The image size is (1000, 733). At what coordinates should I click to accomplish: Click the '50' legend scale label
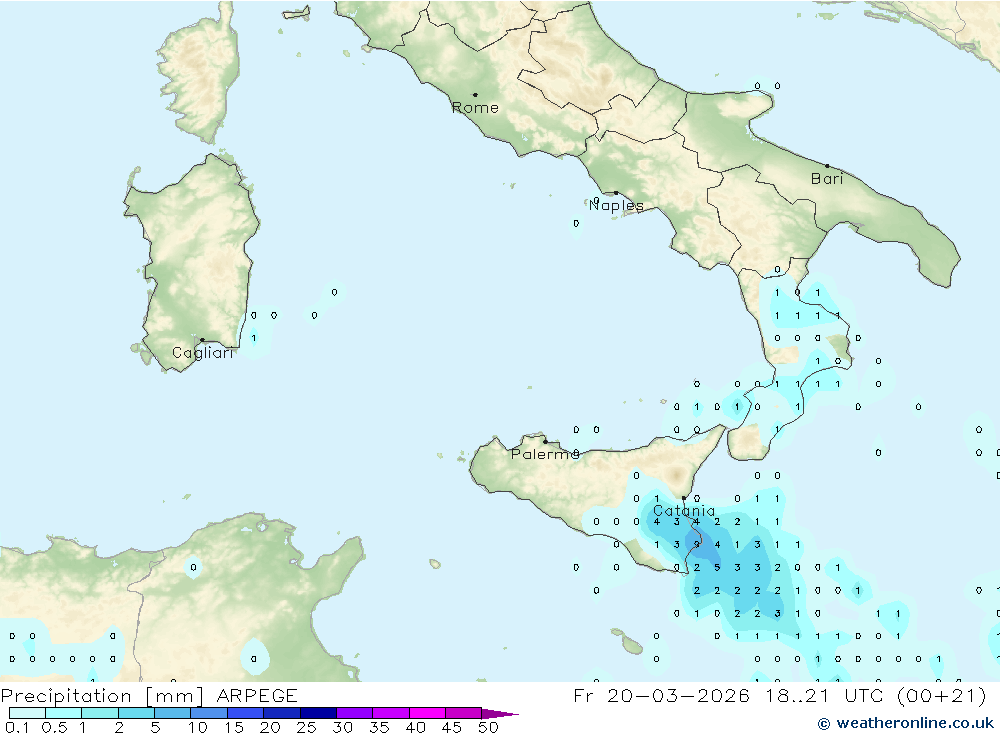pyautogui.click(x=488, y=727)
